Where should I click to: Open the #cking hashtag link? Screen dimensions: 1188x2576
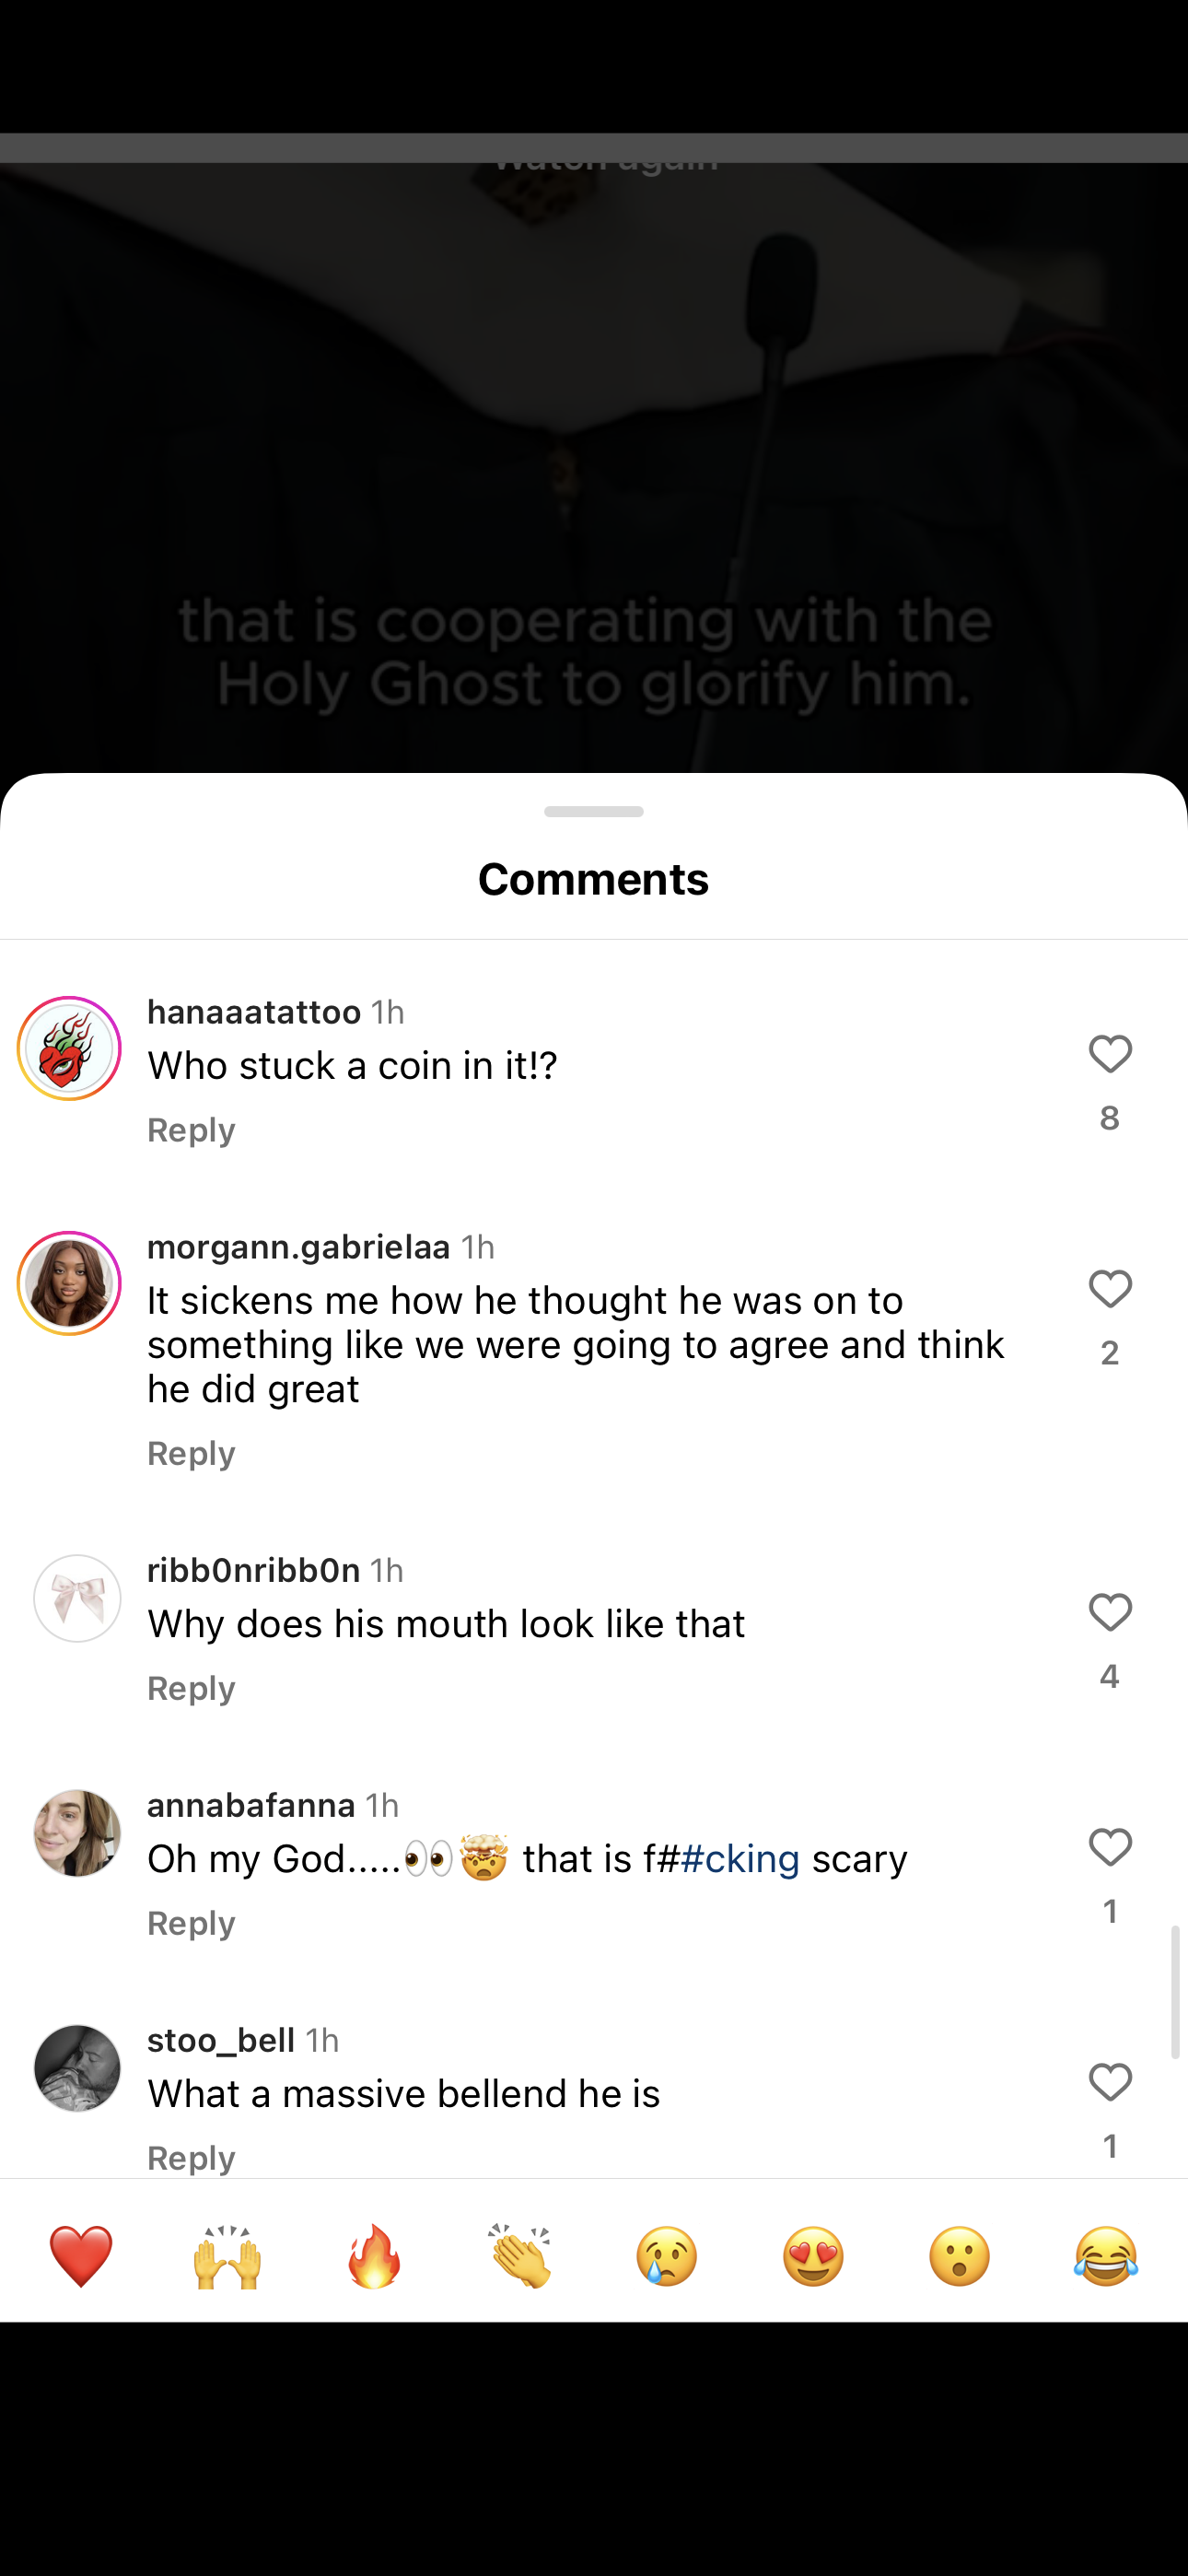pos(740,1859)
